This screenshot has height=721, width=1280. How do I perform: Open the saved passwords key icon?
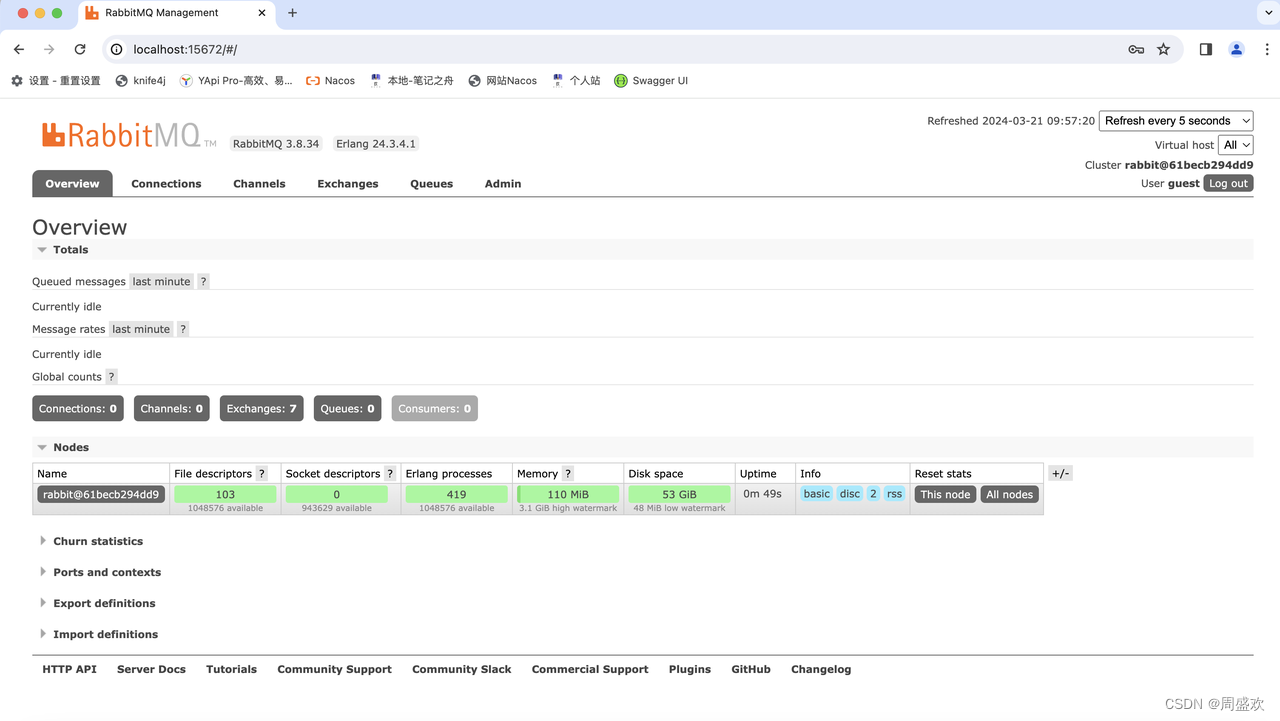1136,49
